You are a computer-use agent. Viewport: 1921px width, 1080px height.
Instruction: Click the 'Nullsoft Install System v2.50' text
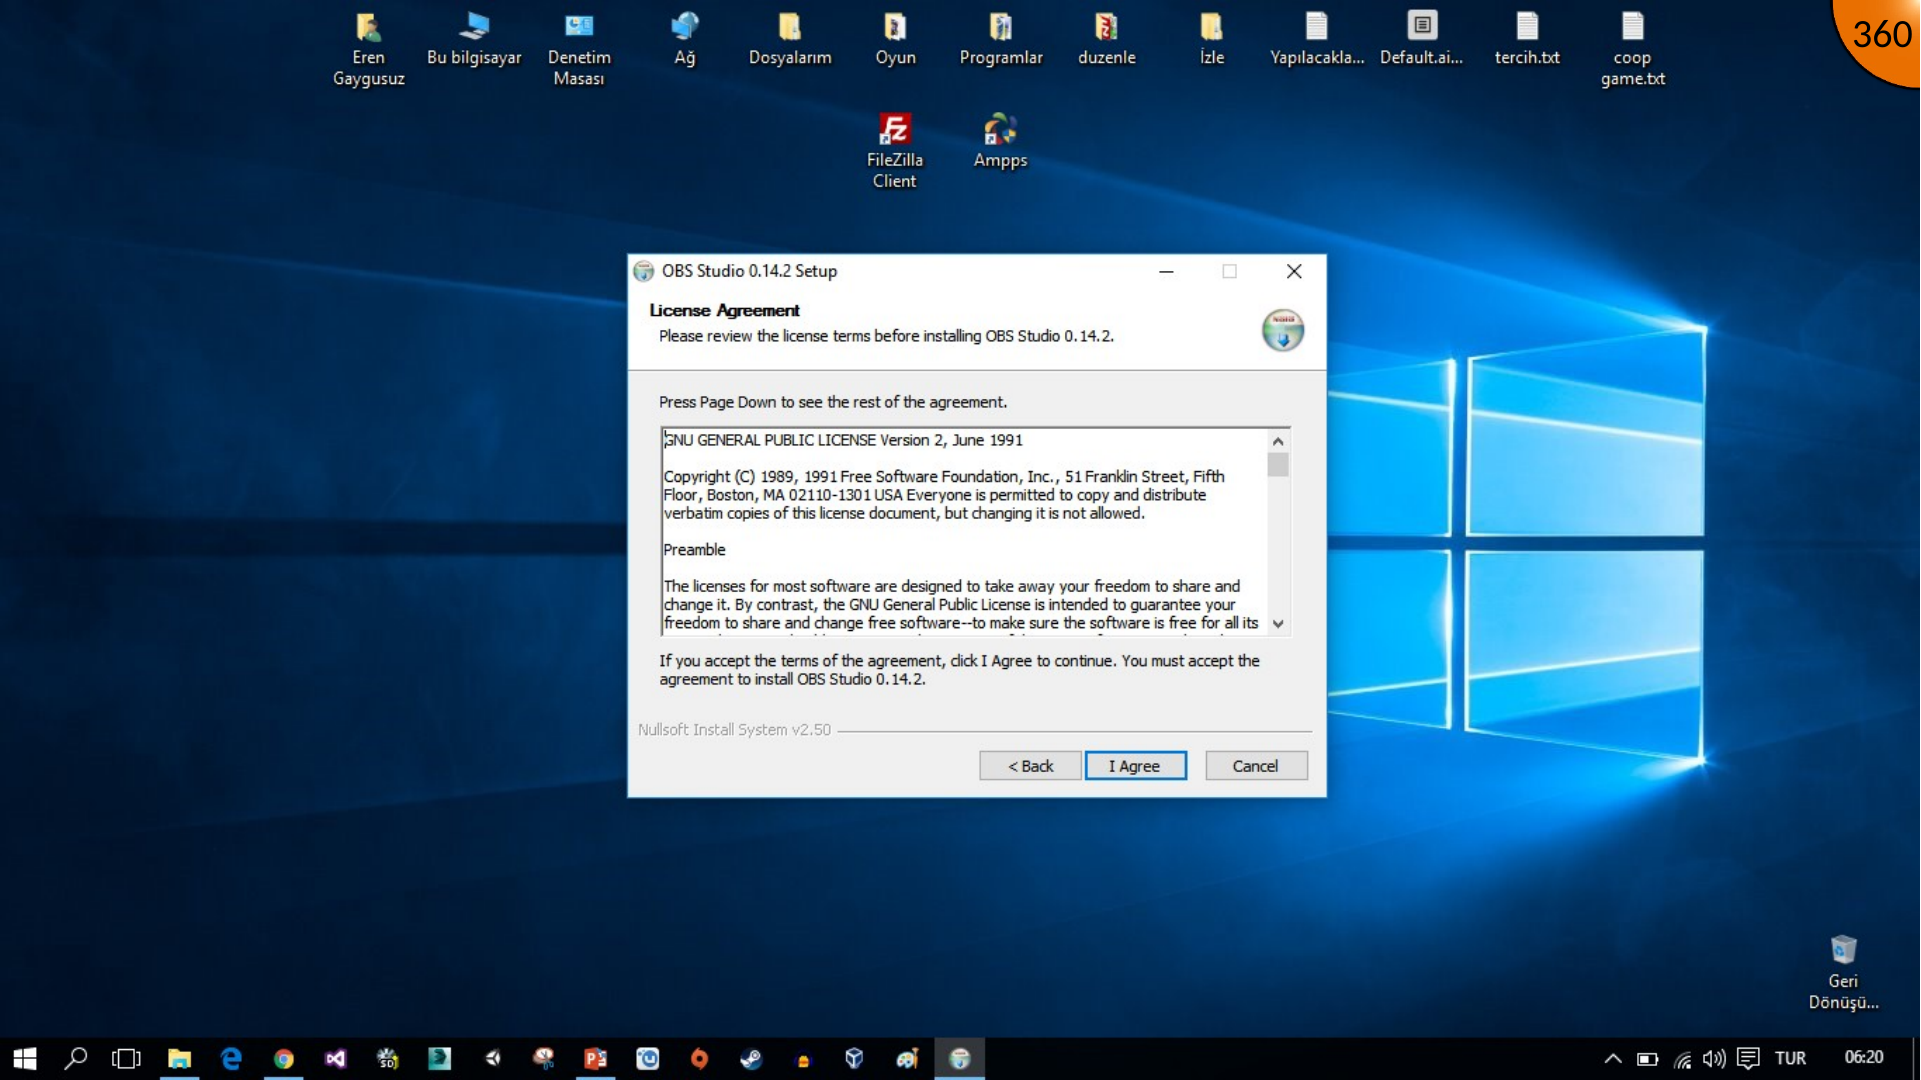point(734,730)
